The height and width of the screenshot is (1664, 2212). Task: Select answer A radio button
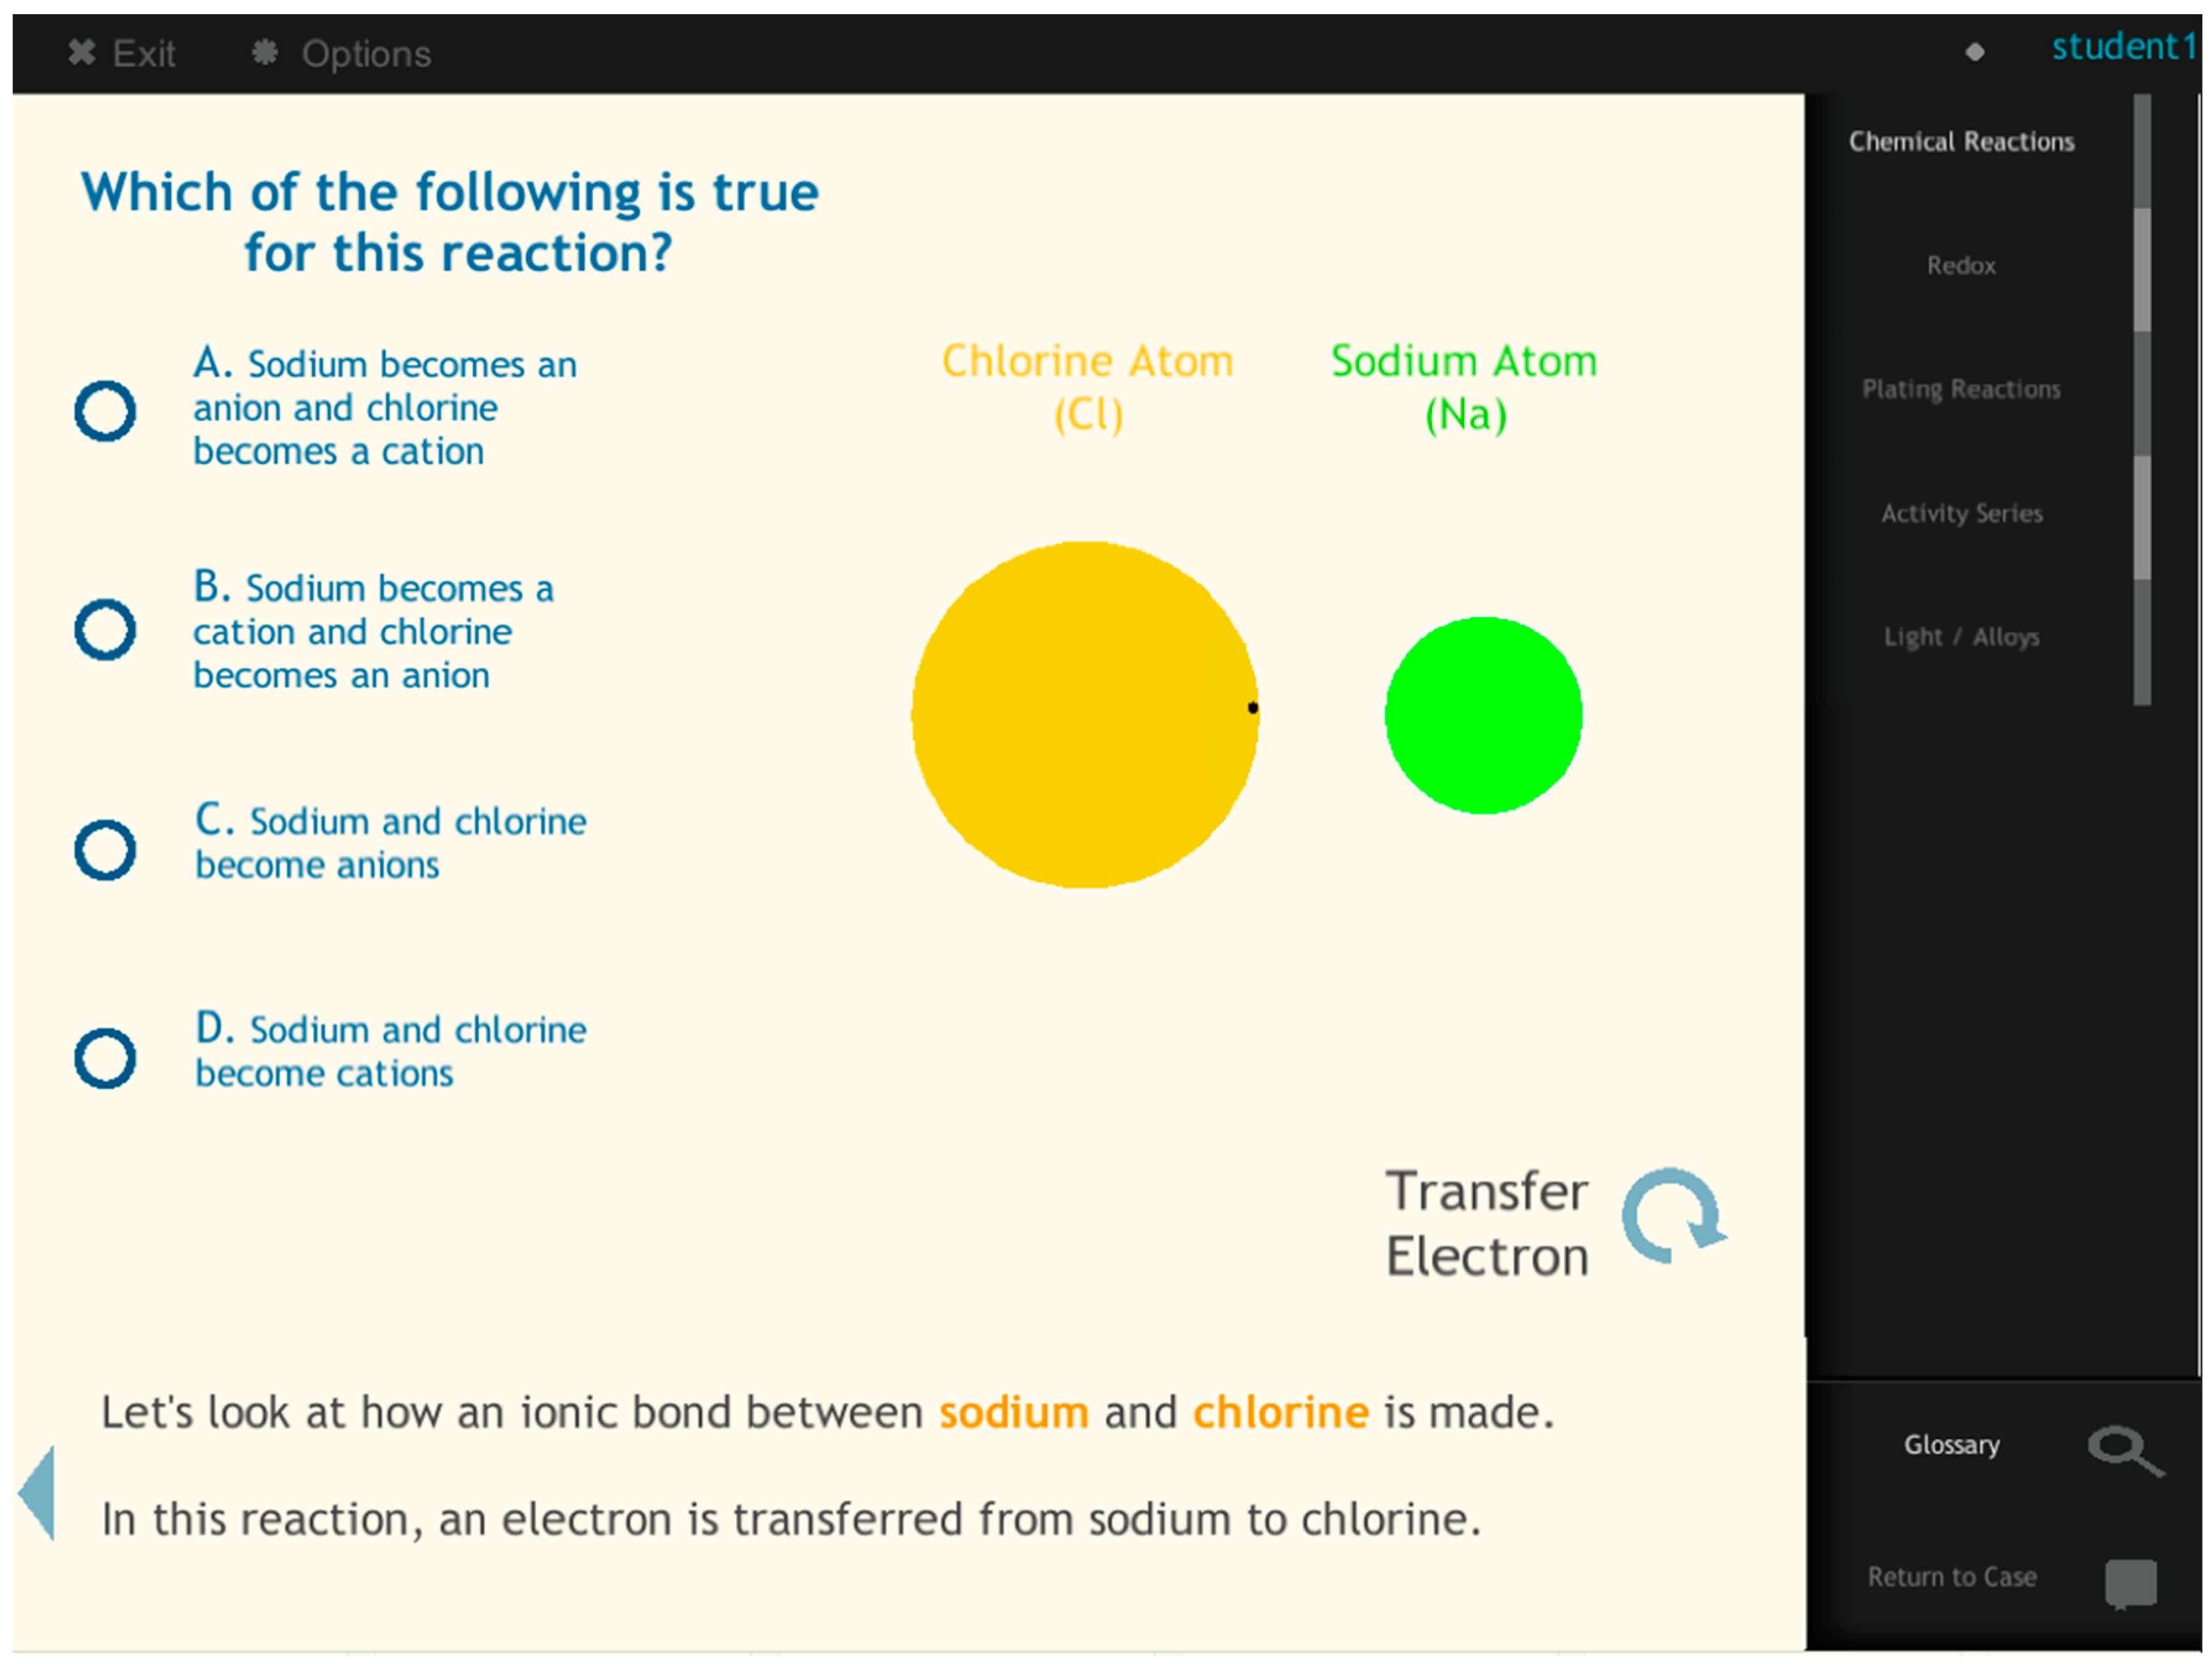click(105, 410)
